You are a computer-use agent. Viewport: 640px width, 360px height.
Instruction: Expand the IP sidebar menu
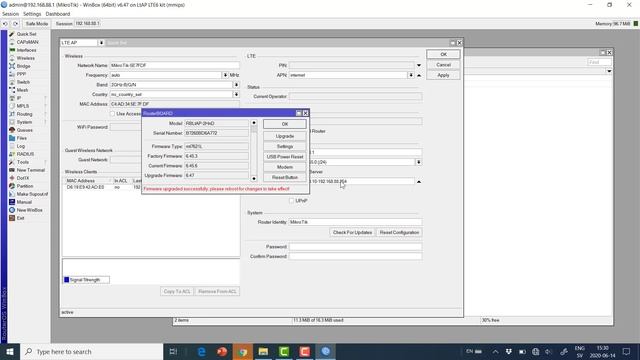(19, 98)
